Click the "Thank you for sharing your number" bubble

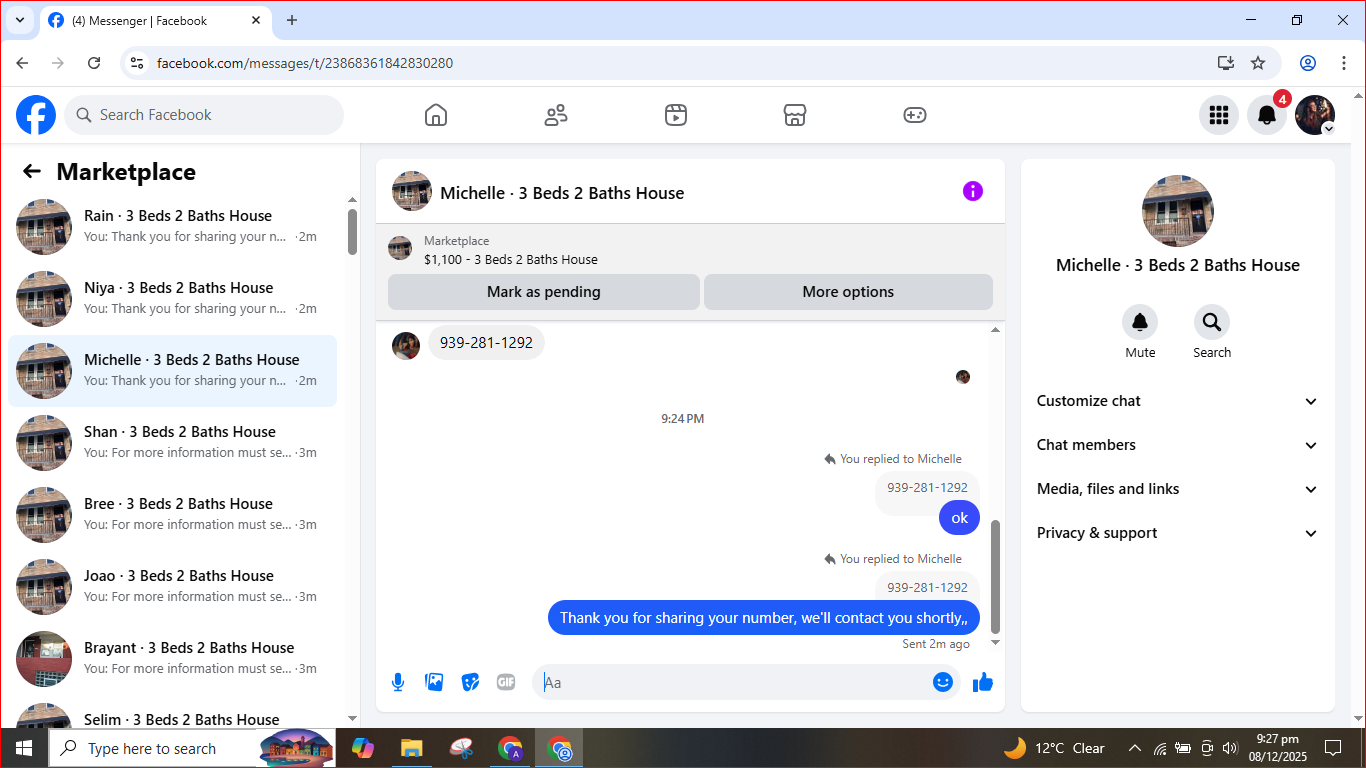coord(763,618)
